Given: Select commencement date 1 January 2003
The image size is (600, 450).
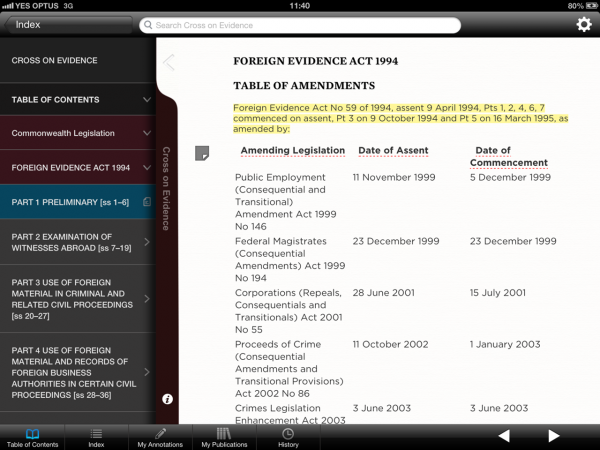Looking at the screenshot, I should pyautogui.click(x=505, y=344).
